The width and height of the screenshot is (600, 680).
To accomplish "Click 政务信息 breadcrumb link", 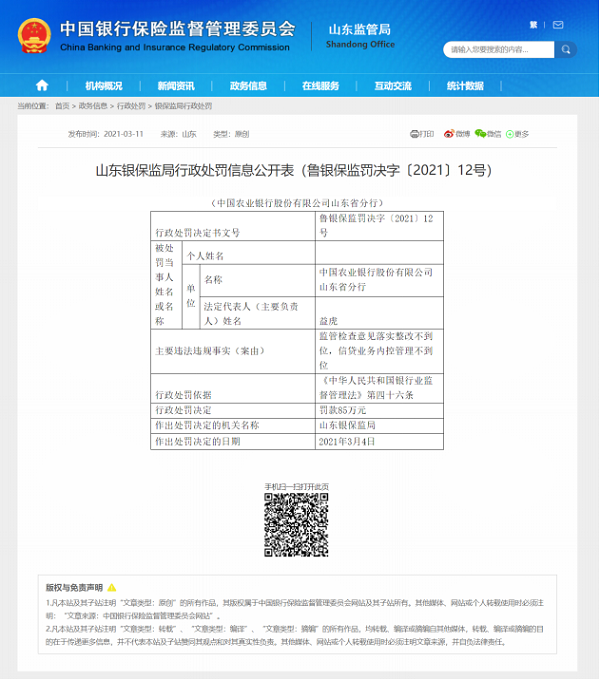I will (93, 106).
